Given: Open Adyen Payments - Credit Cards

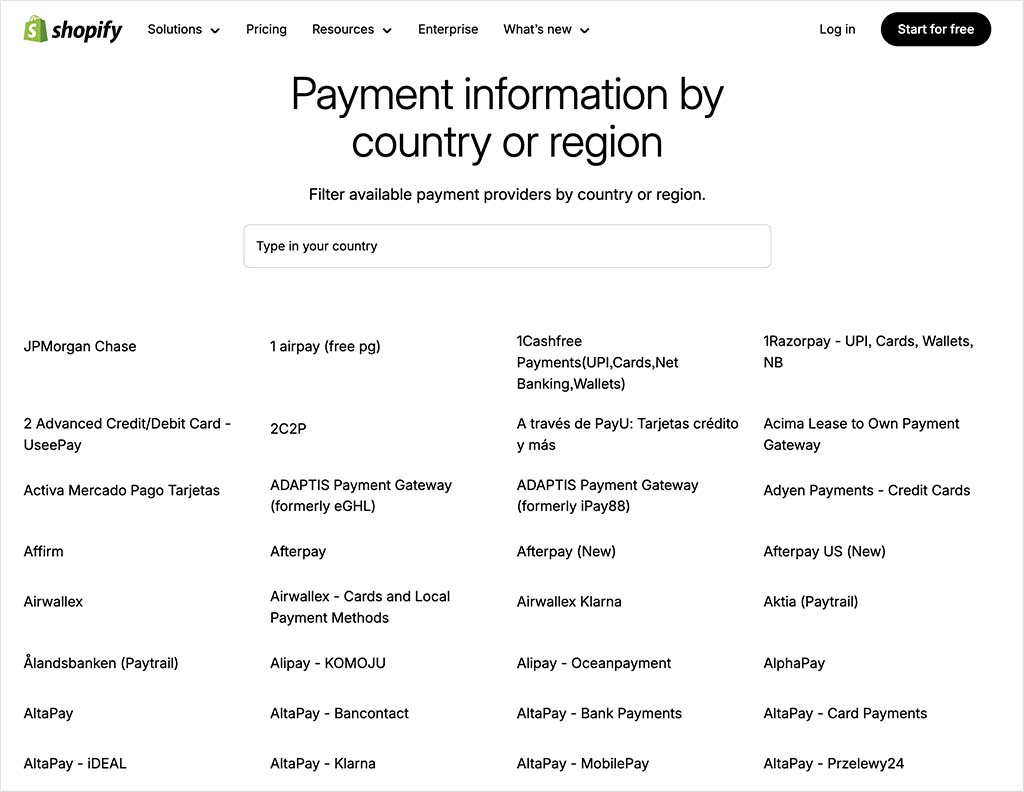Looking at the screenshot, I should [x=866, y=490].
